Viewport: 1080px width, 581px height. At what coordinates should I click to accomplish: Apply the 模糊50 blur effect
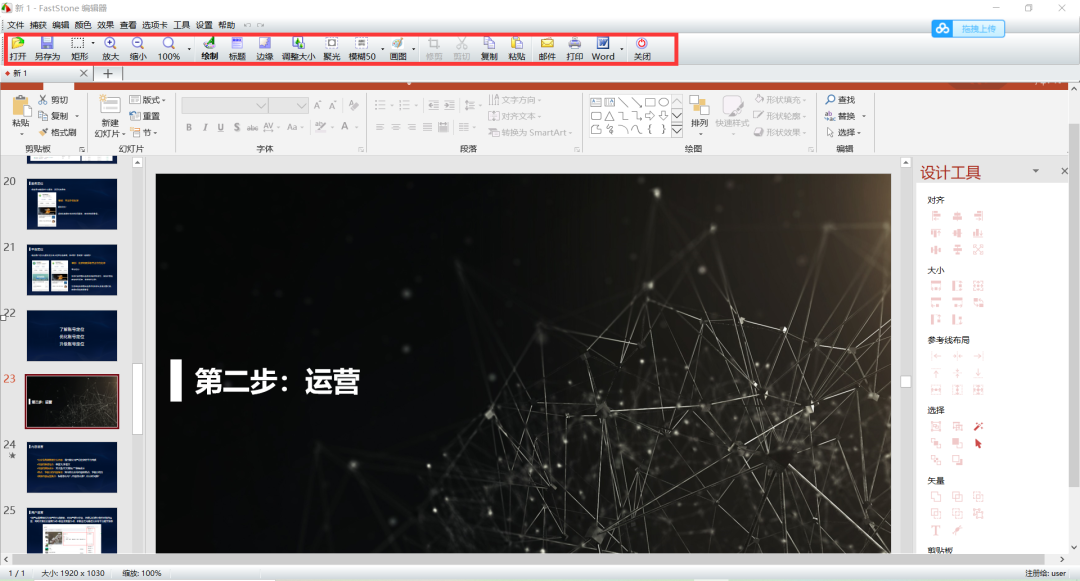point(360,46)
